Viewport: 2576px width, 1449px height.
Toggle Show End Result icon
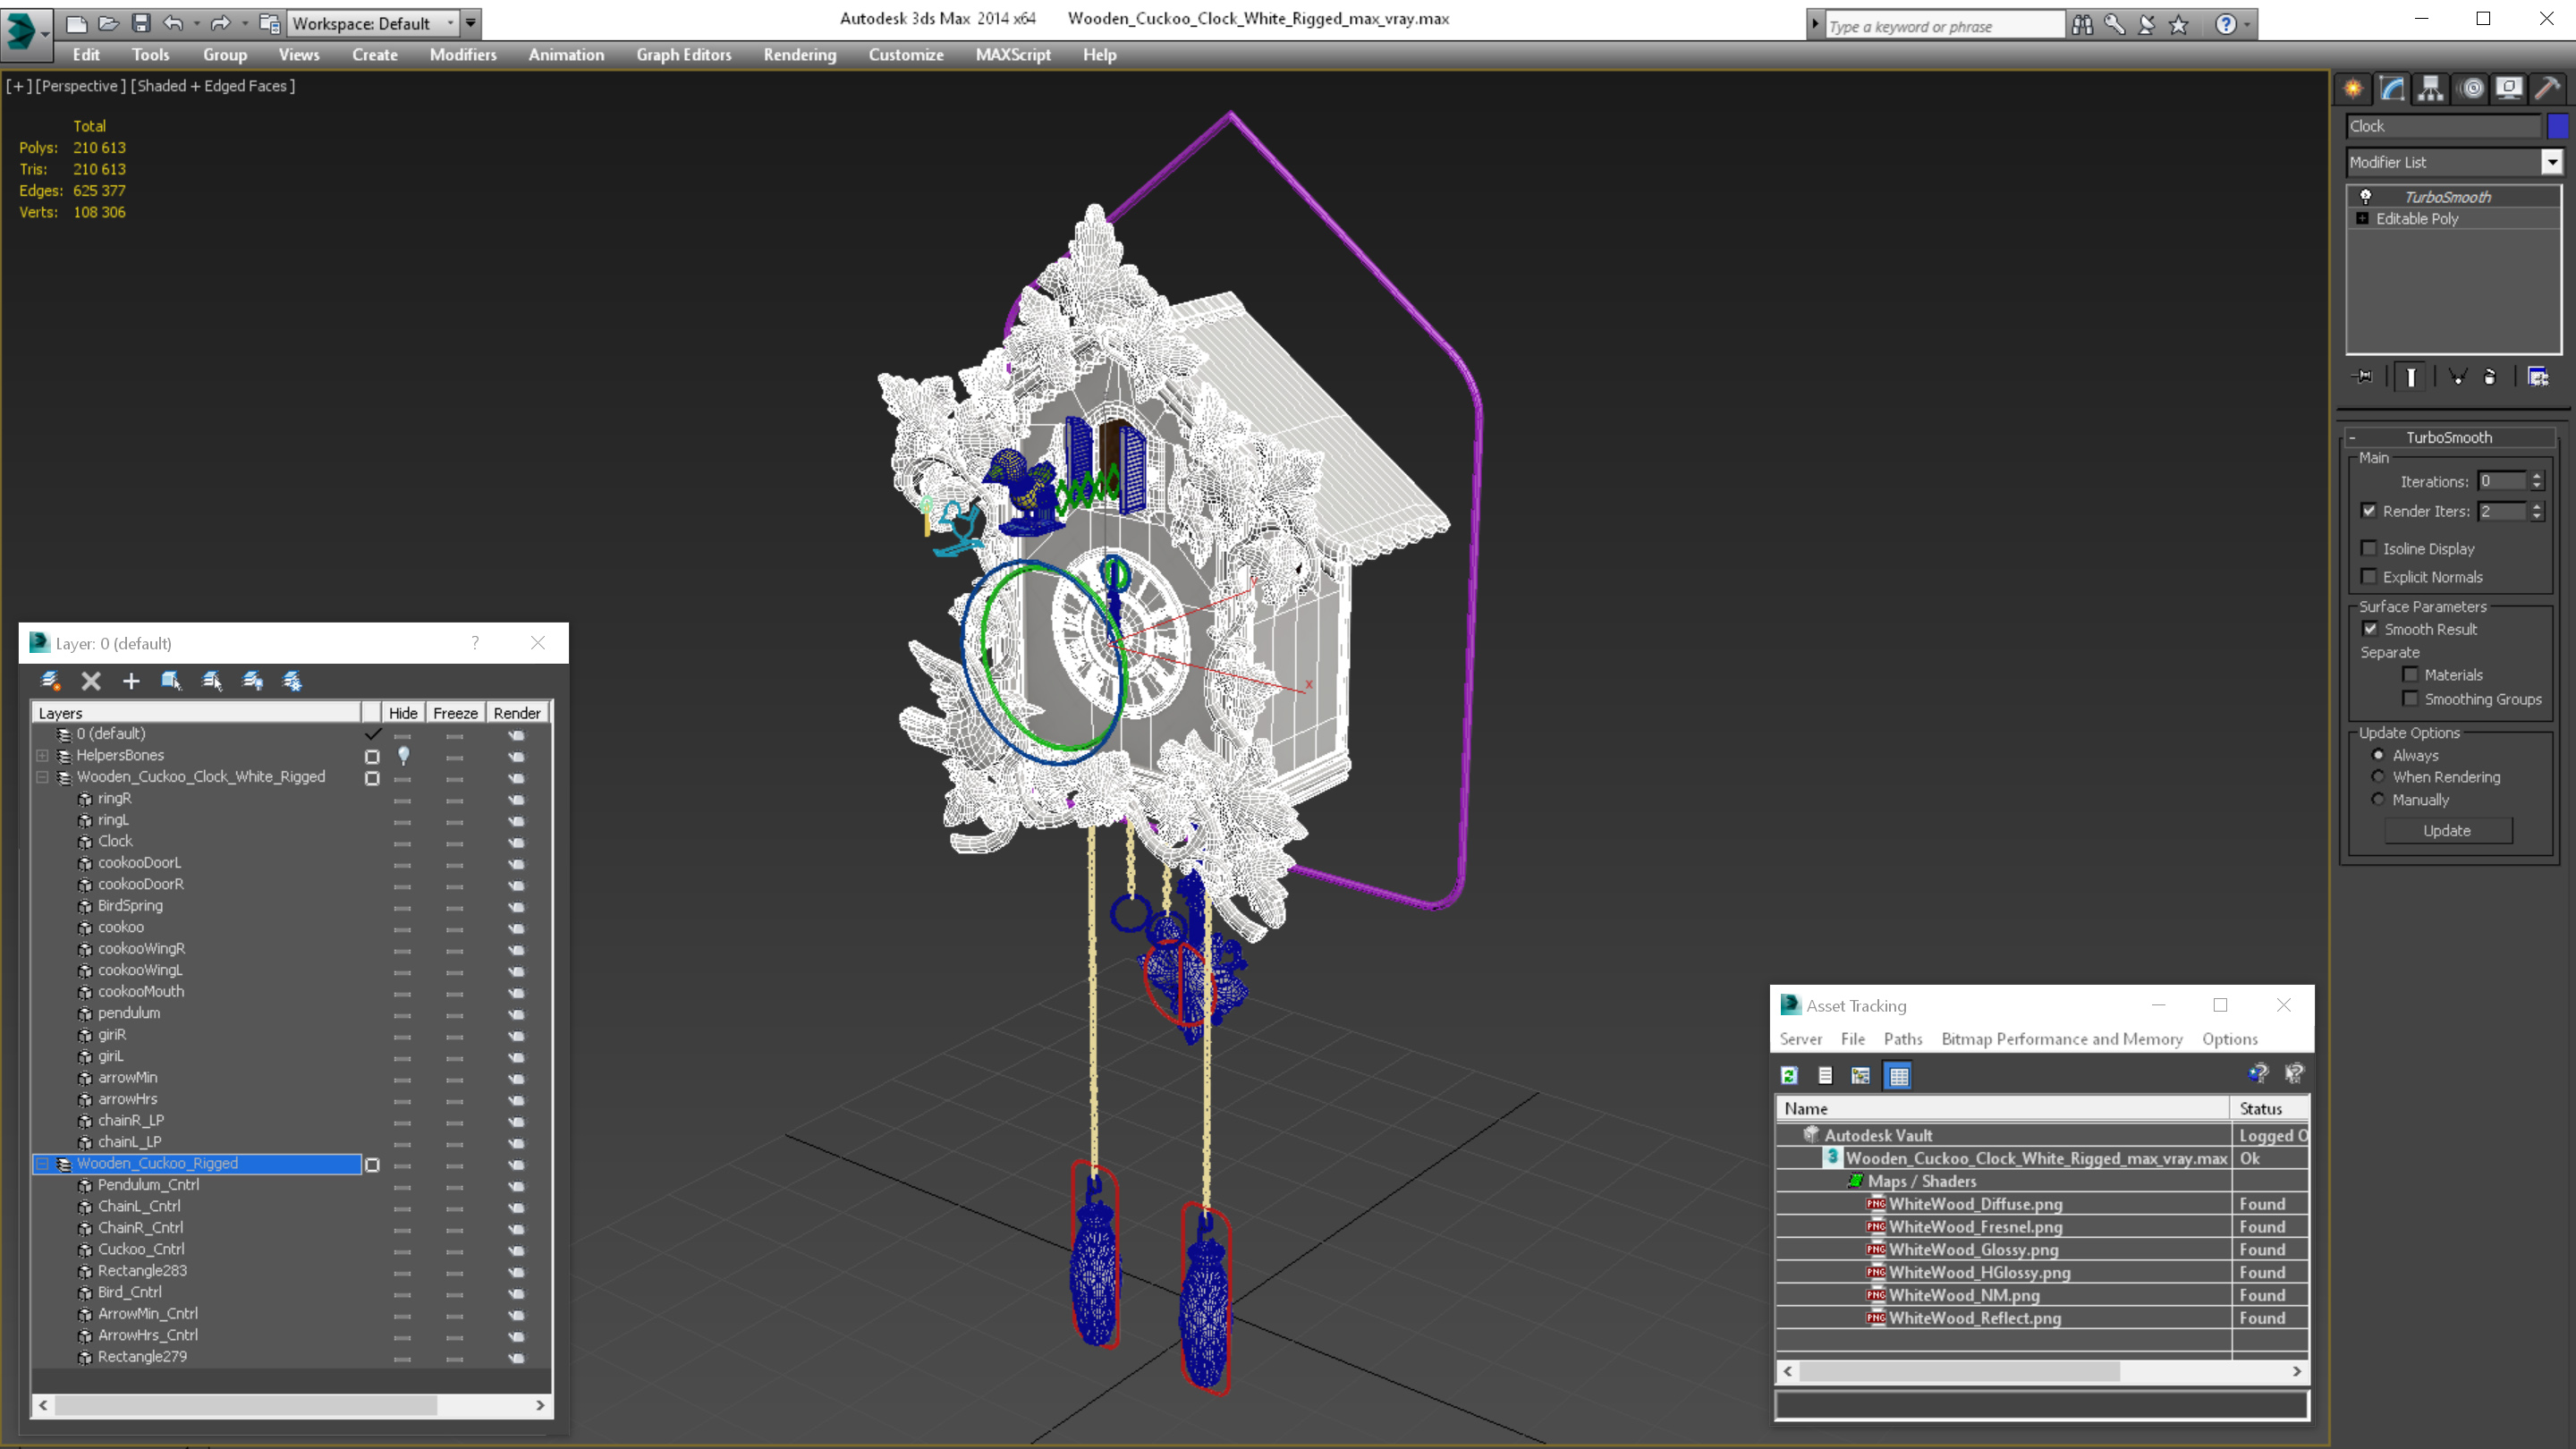tap(2411, 377)
